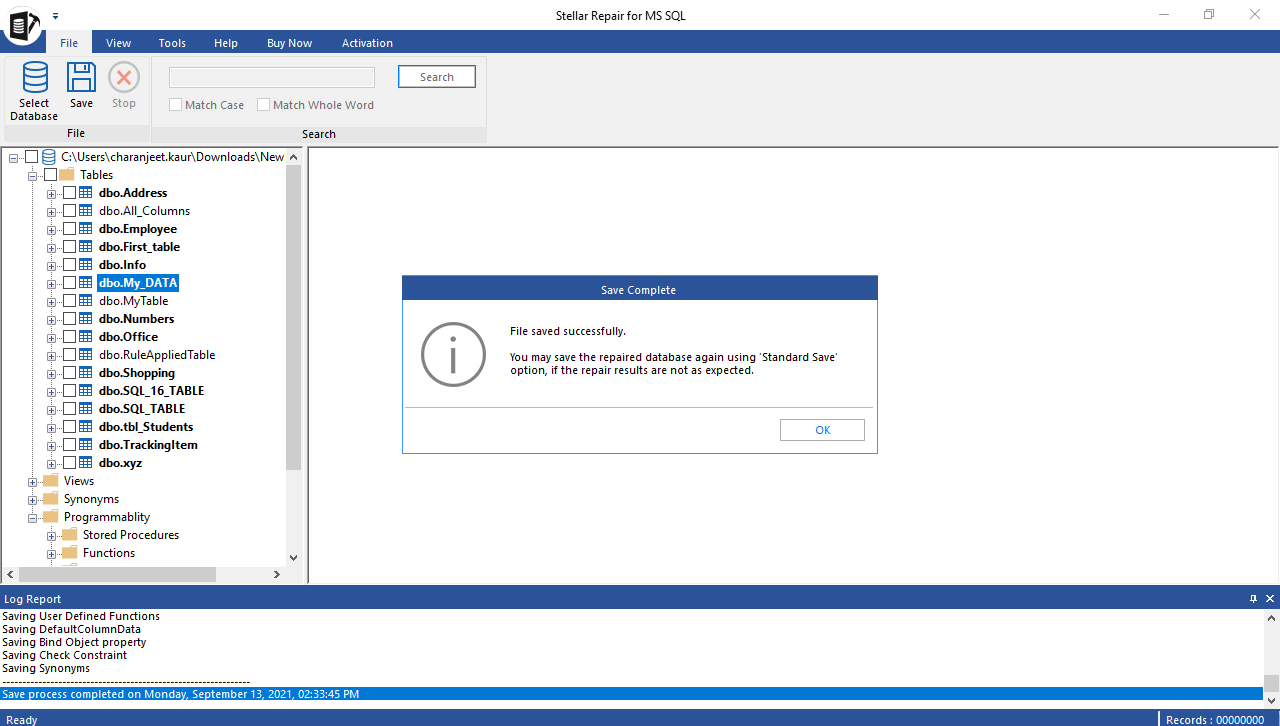This screenshot has width=1280, height=726.
Task: Click table icon next to dbo.All_Columns
Action: pos(86,211)
